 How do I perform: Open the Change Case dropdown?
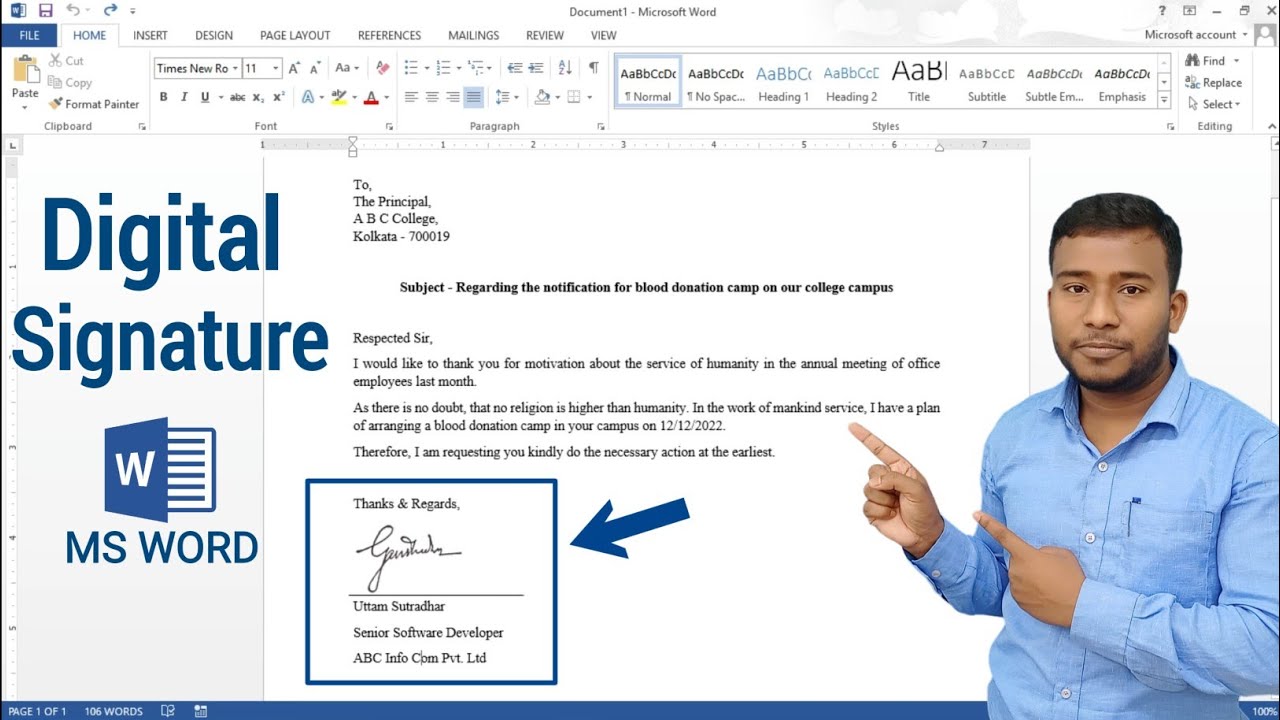(347, 68)
